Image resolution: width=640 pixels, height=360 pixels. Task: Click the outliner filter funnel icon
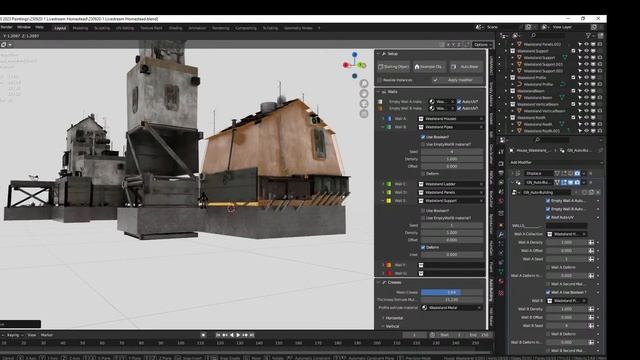(x=588, y=36)
